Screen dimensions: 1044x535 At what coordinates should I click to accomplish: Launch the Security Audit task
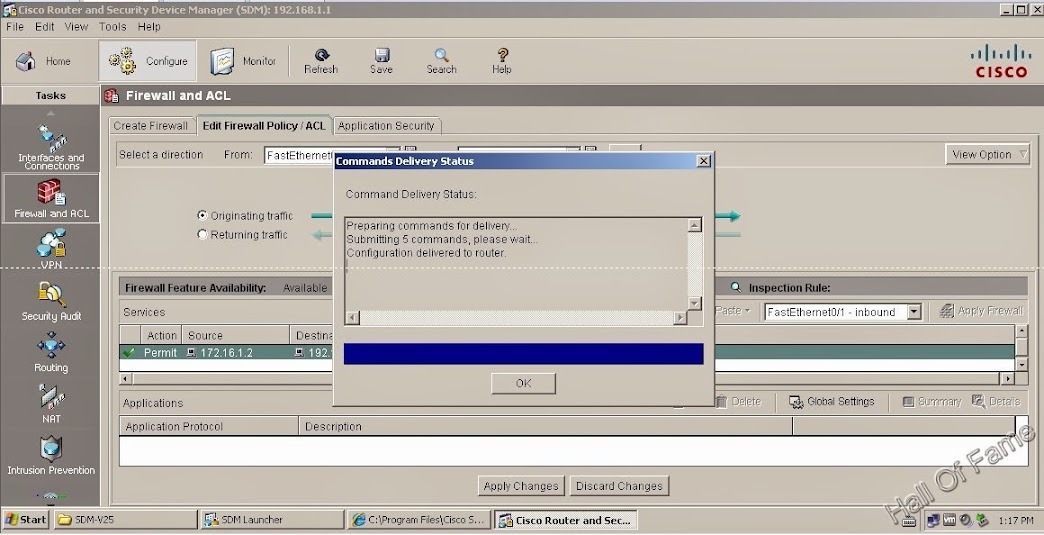tap(51, 301)
